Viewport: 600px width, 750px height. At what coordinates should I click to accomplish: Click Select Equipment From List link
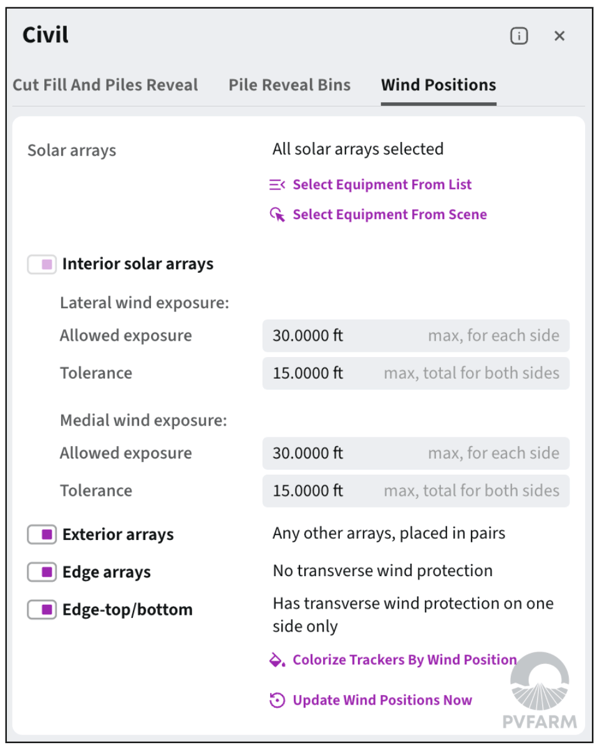(x=382, y=185)
